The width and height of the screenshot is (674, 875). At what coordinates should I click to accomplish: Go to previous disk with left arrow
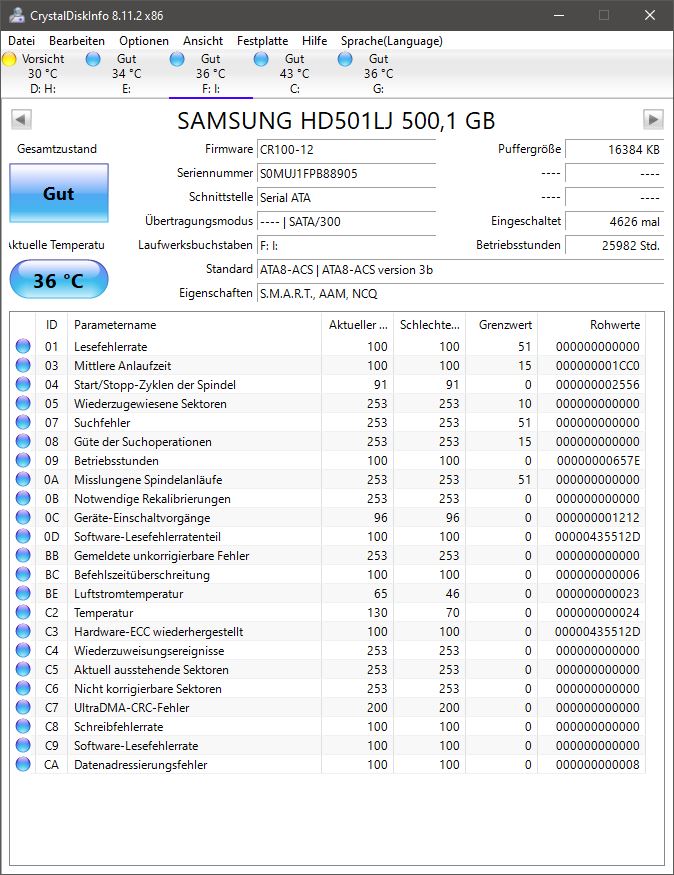21,119
